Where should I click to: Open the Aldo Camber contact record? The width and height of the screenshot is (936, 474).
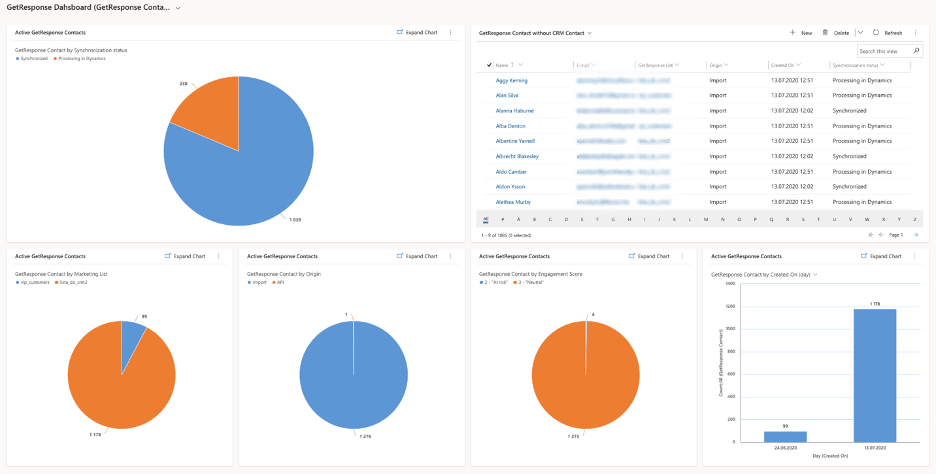click(x=511, y=172)
